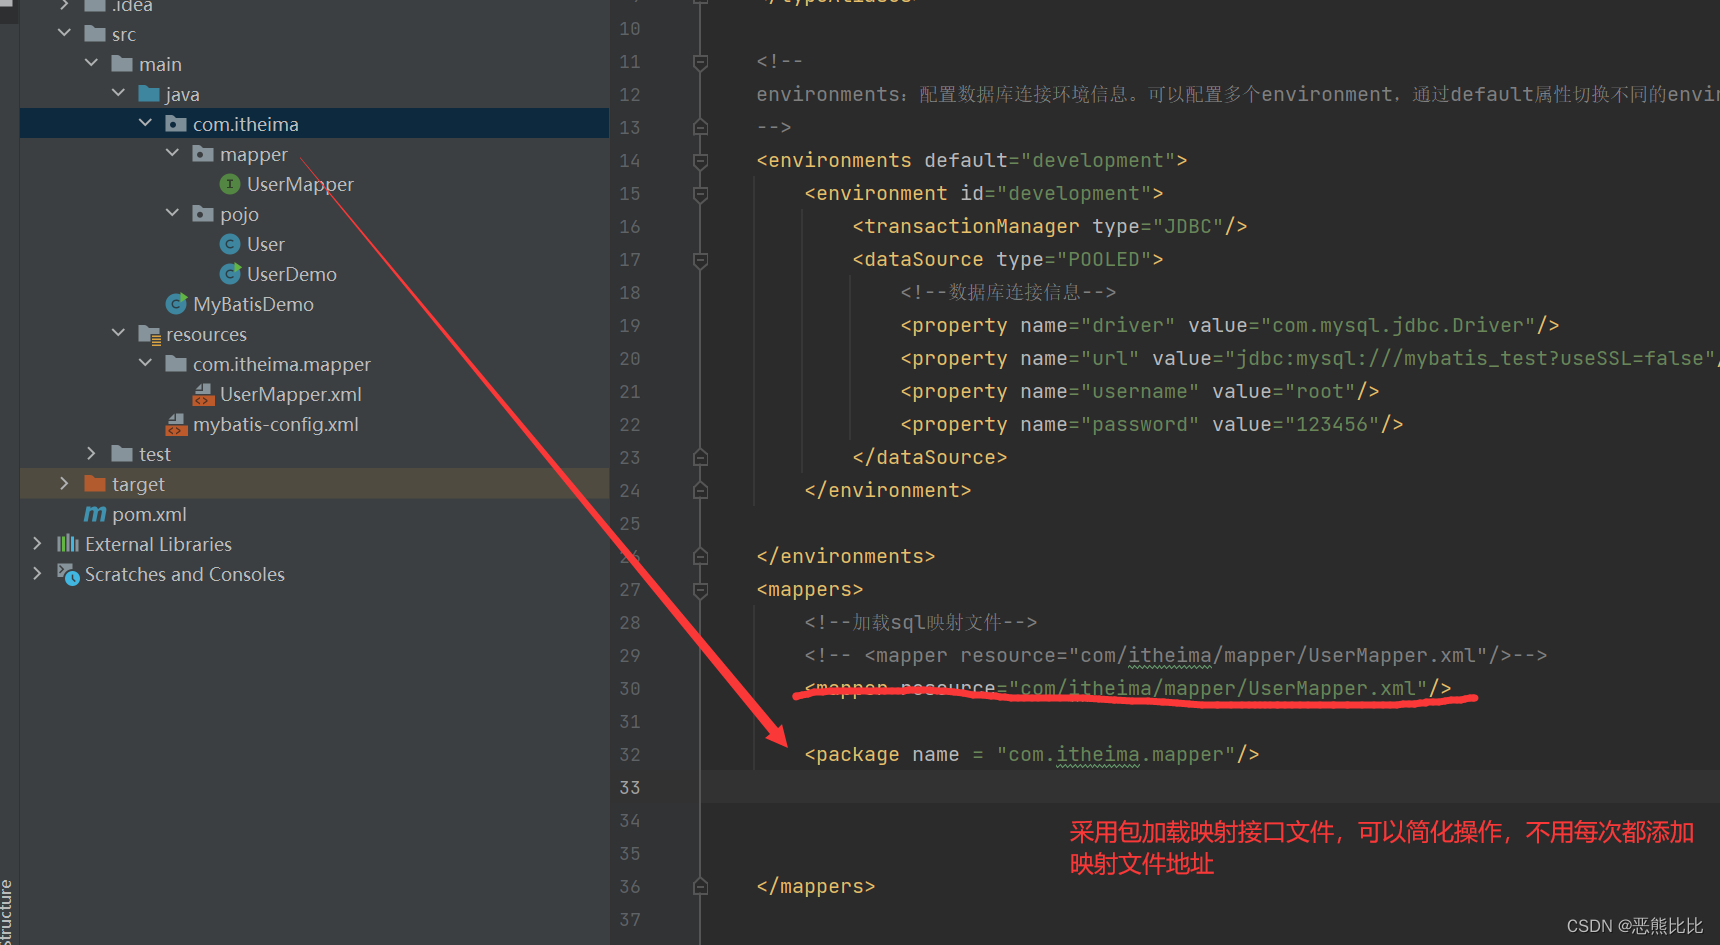Click the dataSource type="POOLED" tag
The width and height of the screenshot is (1720, 945).
[x=1008, y=260]
